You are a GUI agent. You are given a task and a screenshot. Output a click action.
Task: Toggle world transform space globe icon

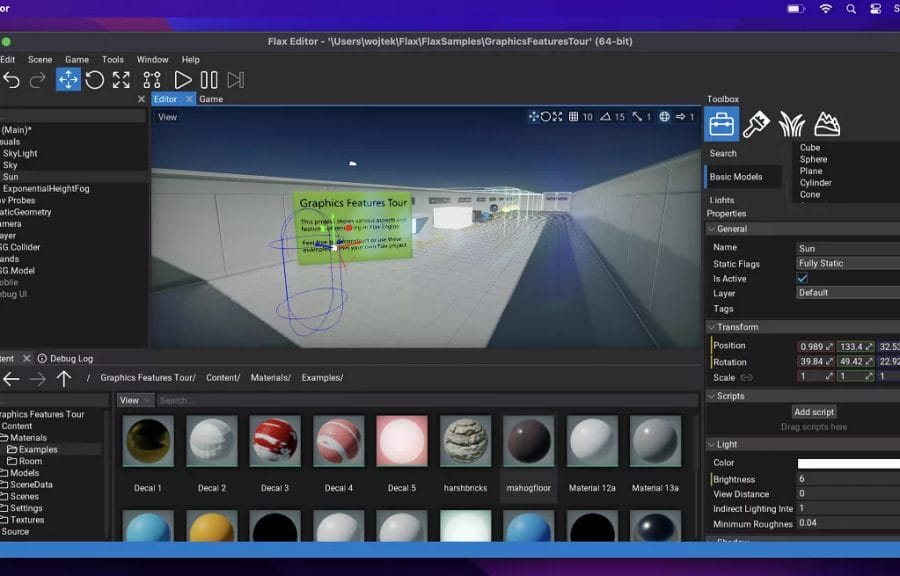pos(664,117)
